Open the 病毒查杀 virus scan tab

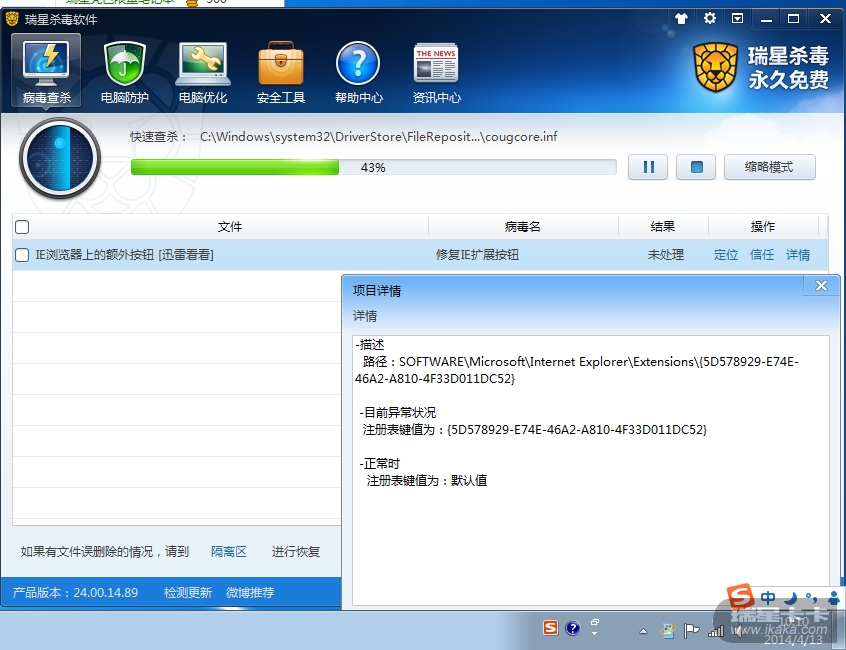click(46, 70)
